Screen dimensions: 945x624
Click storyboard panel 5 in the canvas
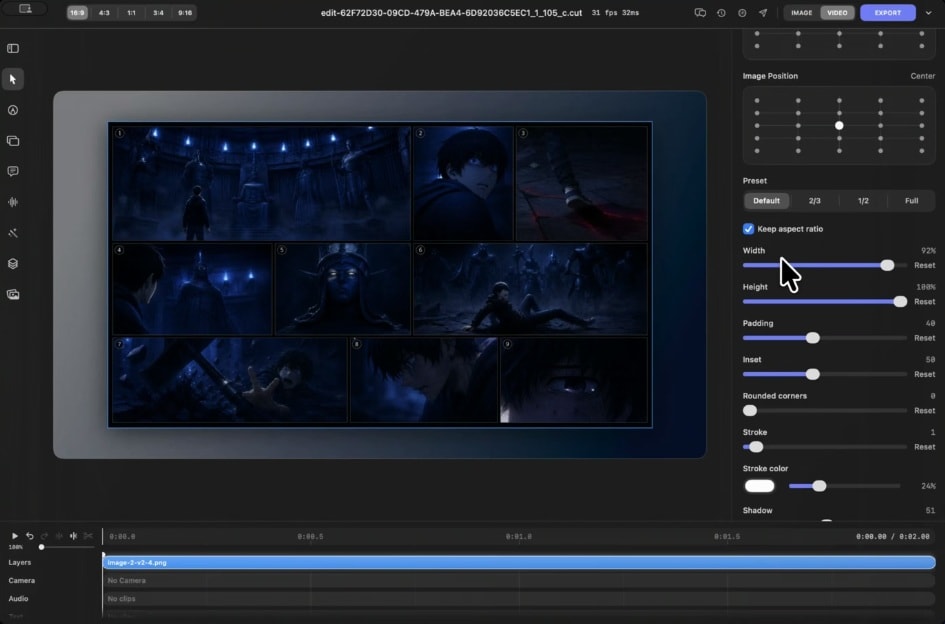(x=342, y=289)
